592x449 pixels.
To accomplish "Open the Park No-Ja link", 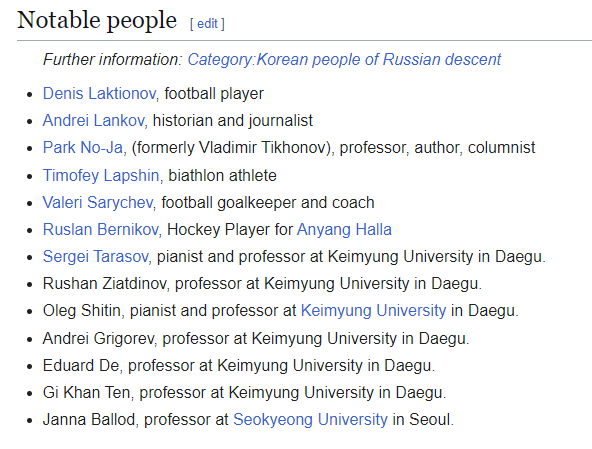I will pyautogui.click(x=83, y=147).
